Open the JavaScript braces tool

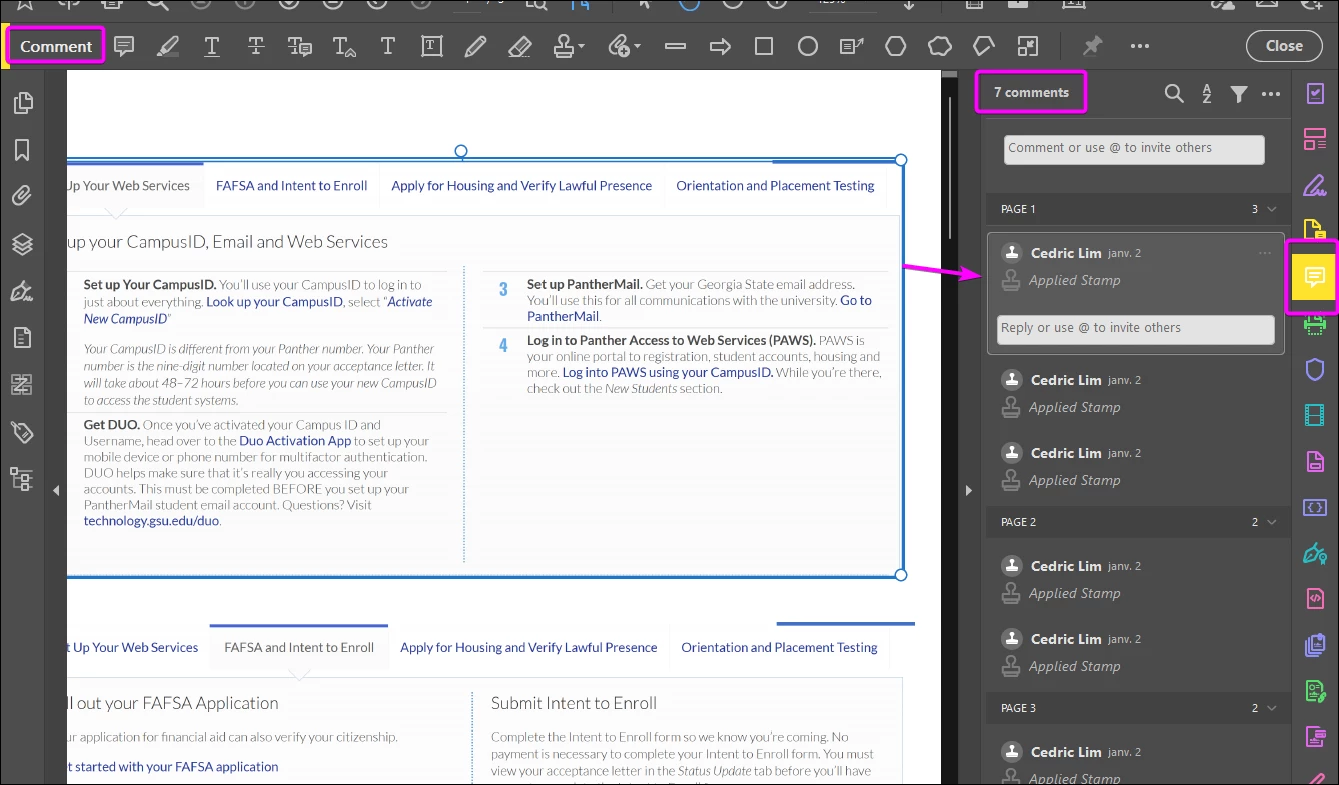(1315, 507)
